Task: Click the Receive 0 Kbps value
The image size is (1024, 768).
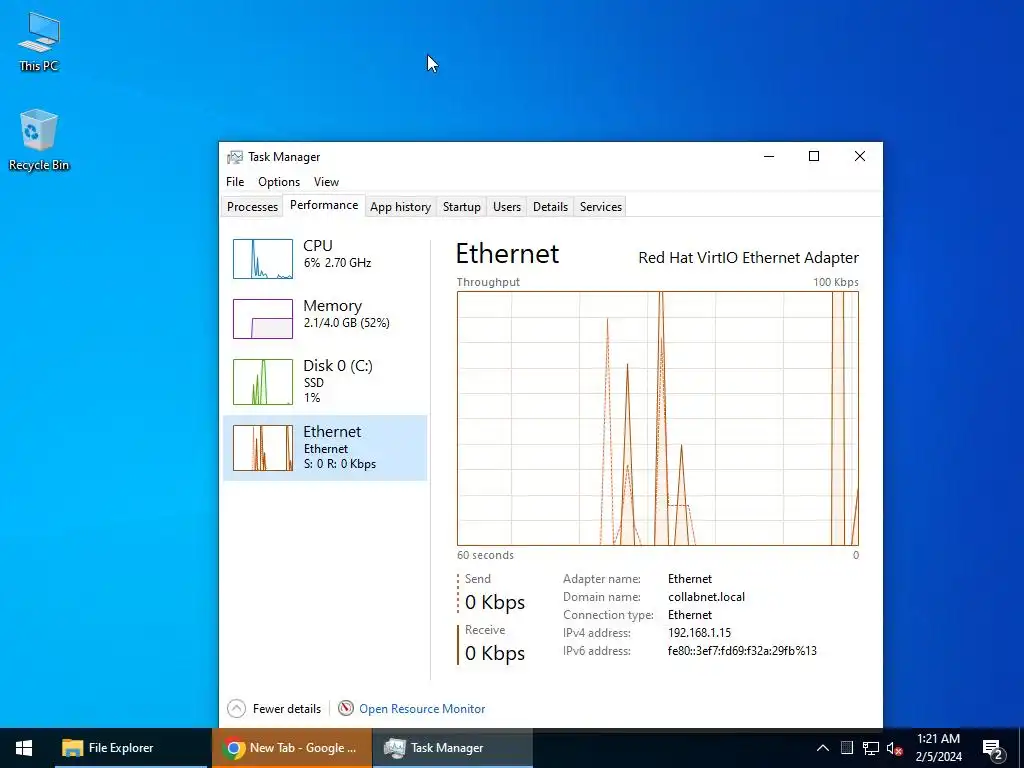Action: [495, 653]
